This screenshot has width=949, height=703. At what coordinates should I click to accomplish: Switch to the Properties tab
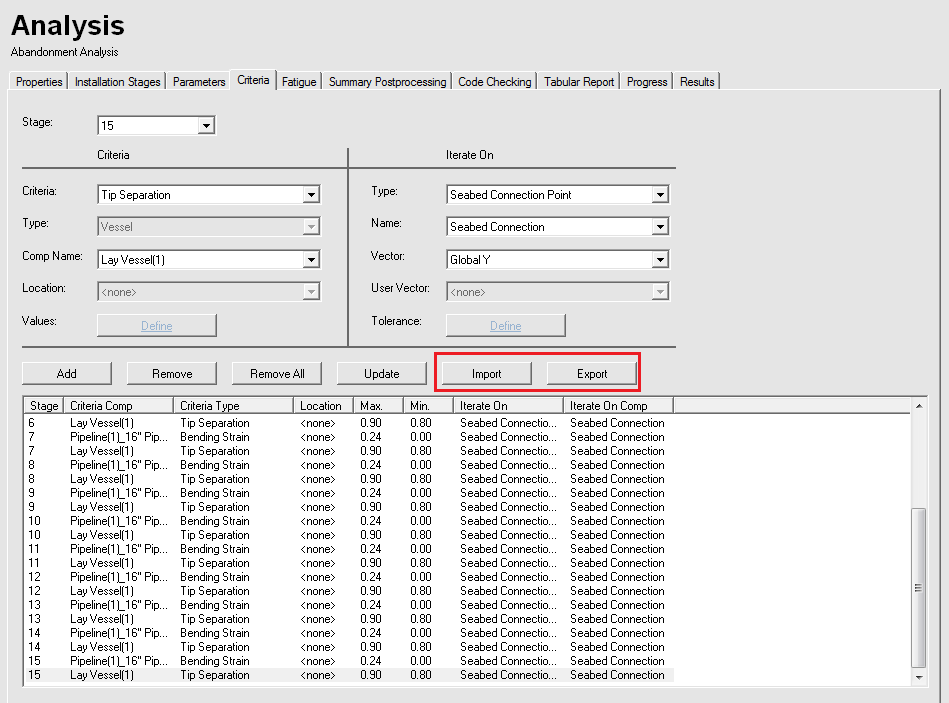click(39, 82)
